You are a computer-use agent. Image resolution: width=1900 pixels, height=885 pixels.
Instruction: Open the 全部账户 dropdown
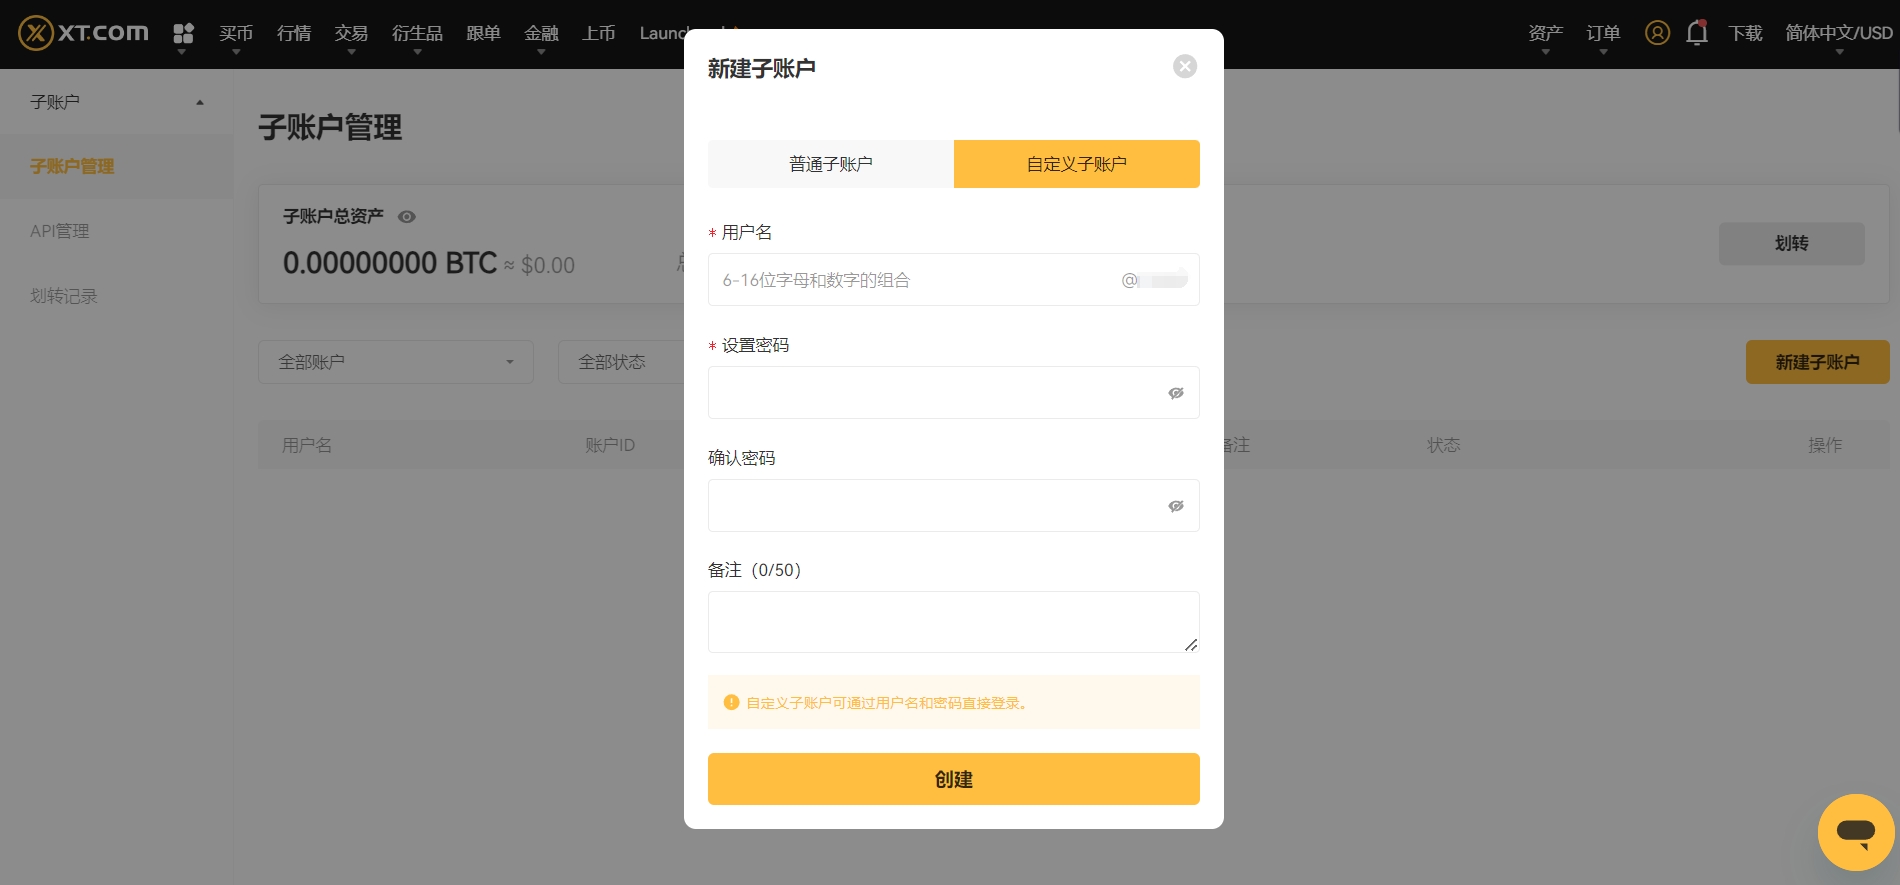pyautogui.click(x=396, y=362)
